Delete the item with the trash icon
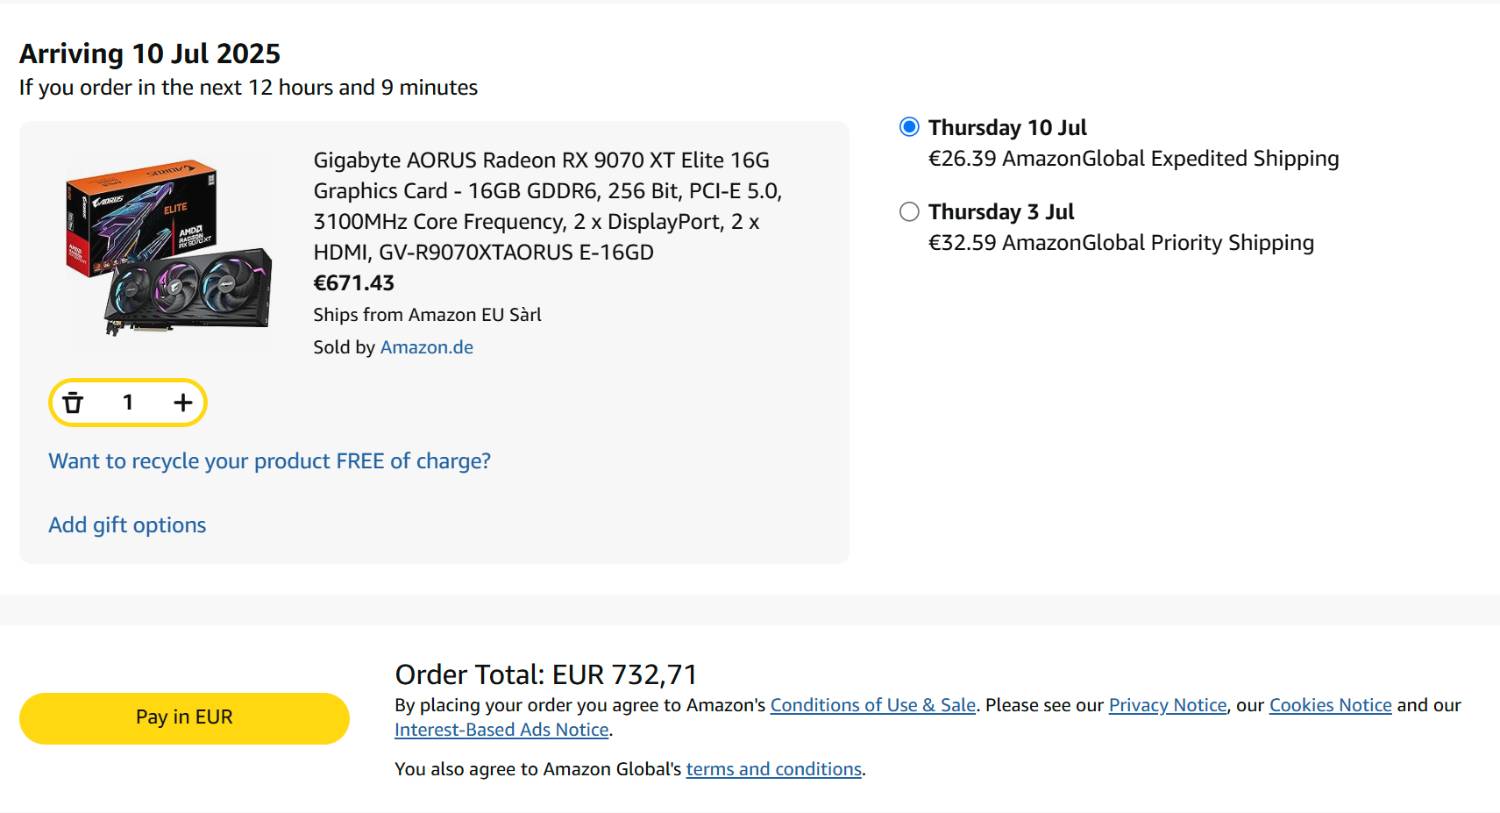The image size is (1500, 813). (73, 403)
